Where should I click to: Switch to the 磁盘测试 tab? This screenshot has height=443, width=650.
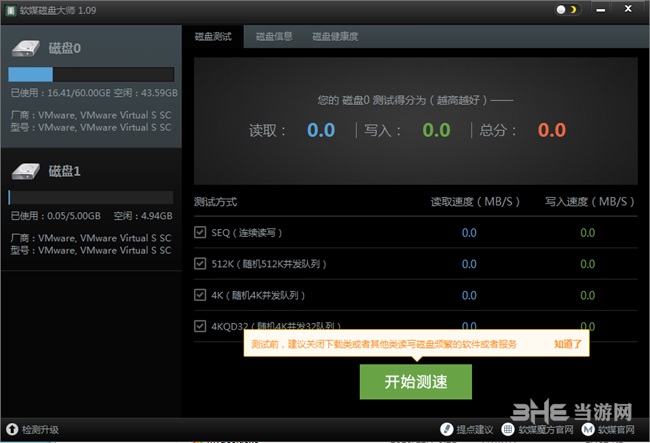pyautogui.click(x=213, y=36)
